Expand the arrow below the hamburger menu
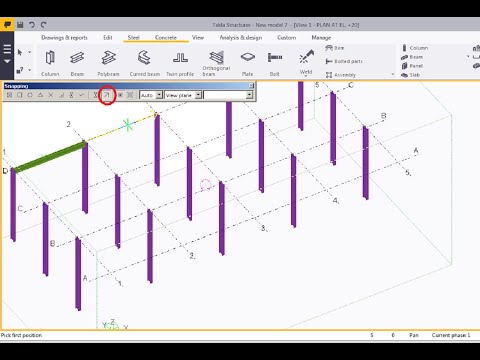480x360 pixels. [7, 61]
